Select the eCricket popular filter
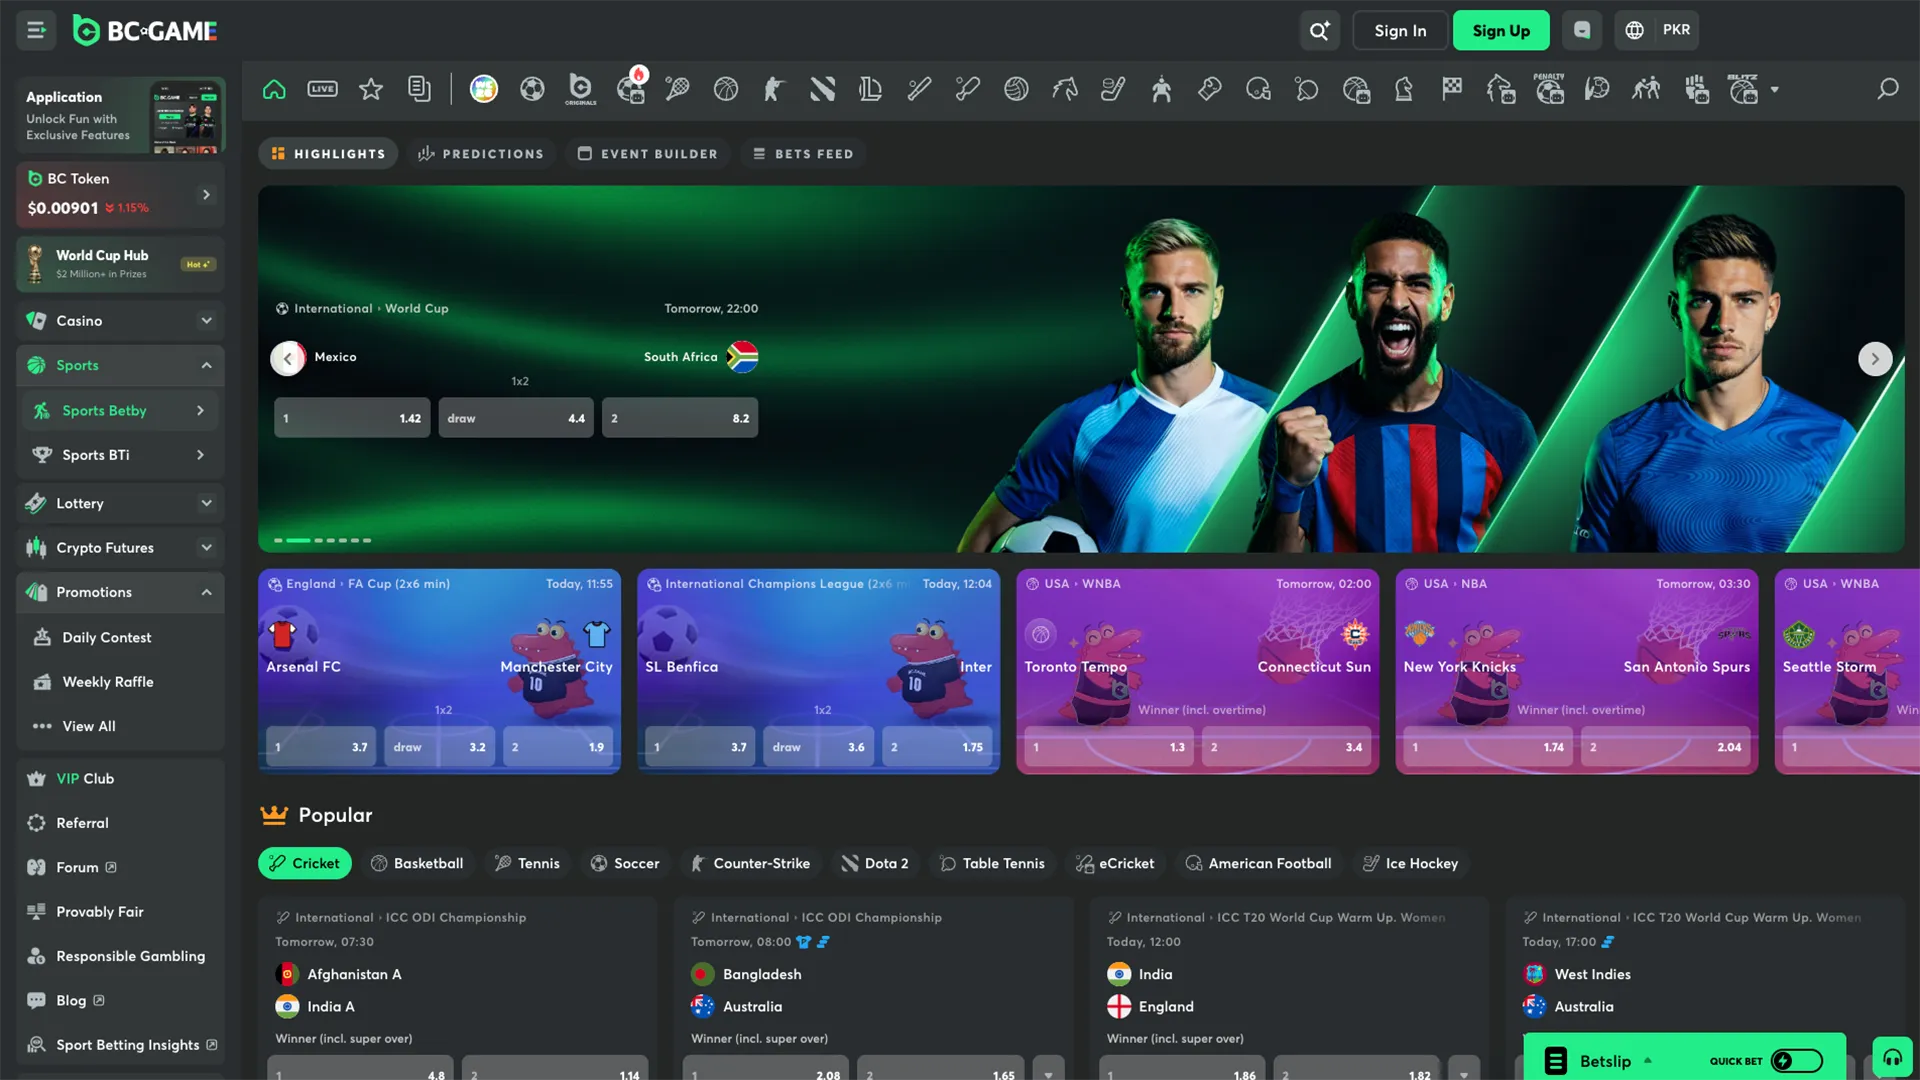 coord(1115,863)
